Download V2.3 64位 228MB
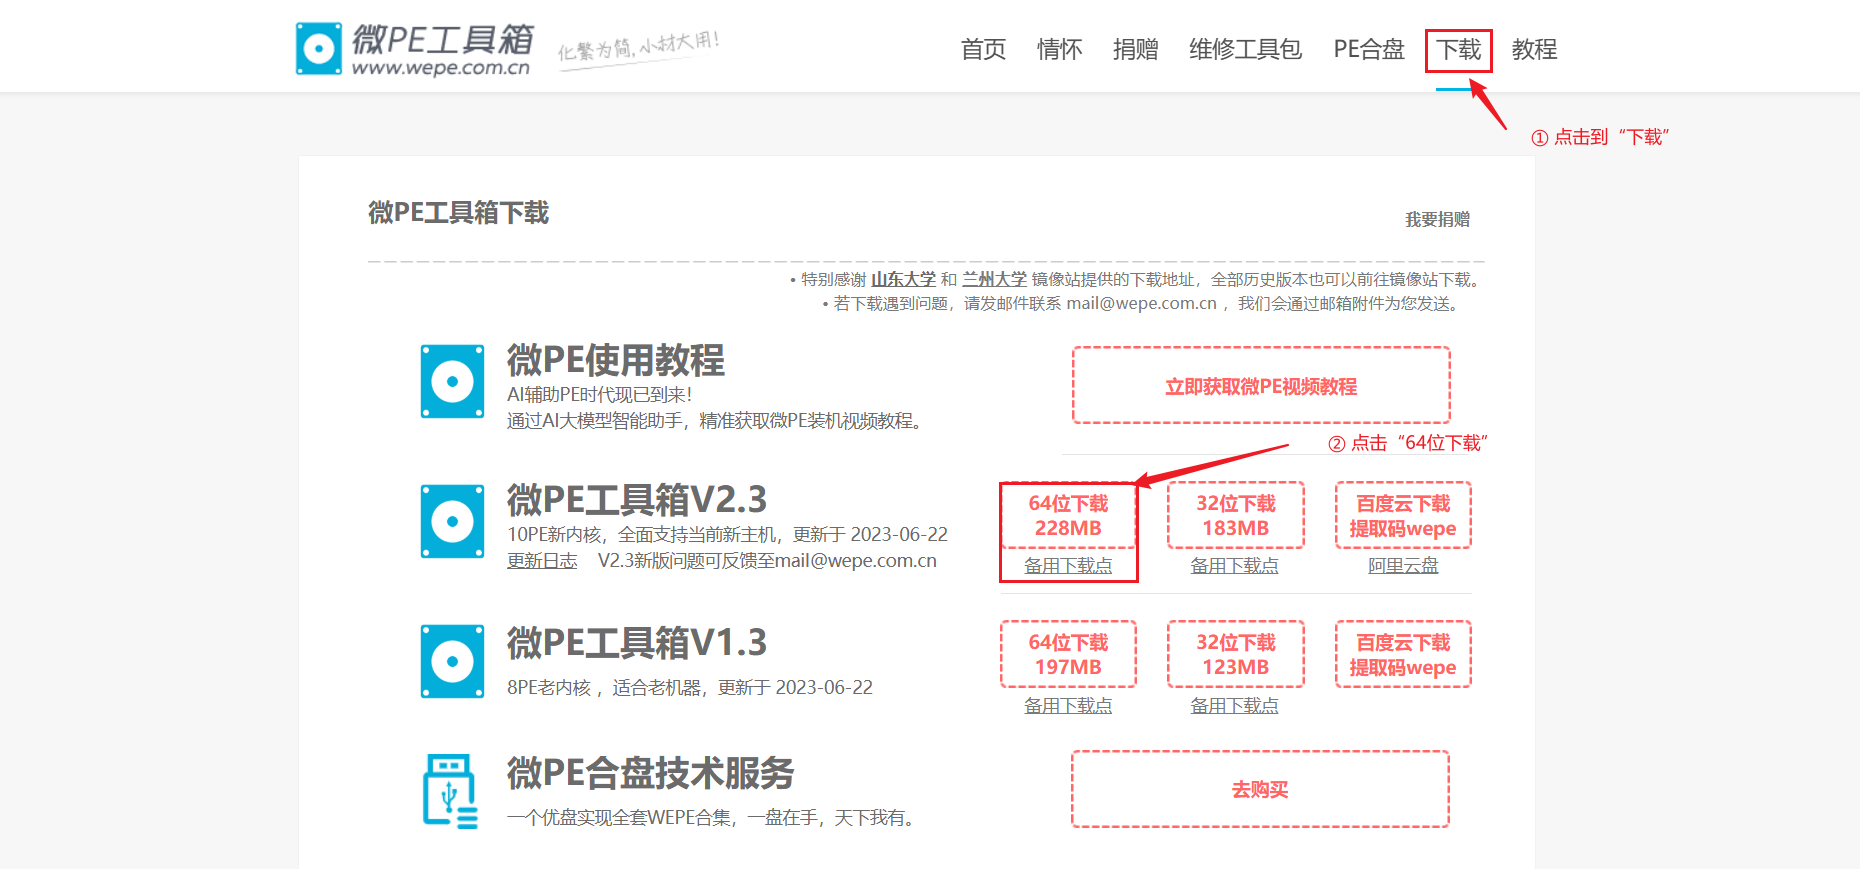 coord(1068,516)
